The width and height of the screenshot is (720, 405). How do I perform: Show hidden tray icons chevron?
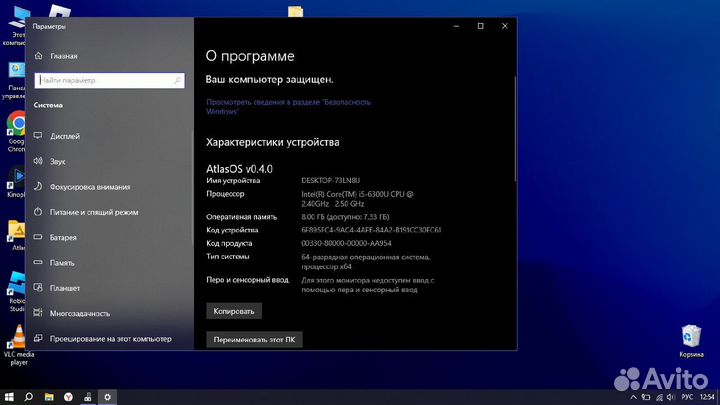(x=633, y=397)
